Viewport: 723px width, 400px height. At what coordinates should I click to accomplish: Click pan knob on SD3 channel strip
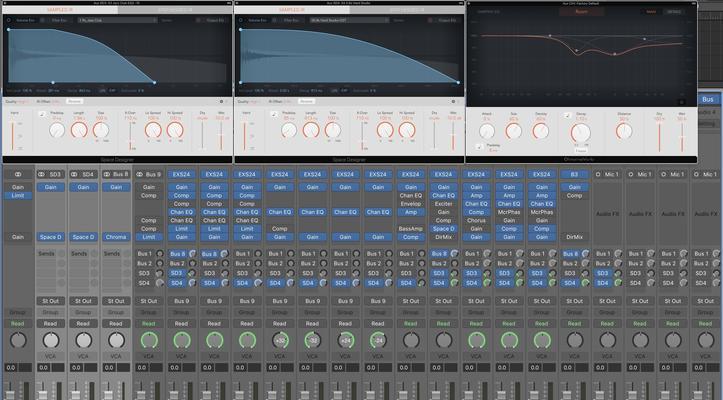tap(51, 340)
